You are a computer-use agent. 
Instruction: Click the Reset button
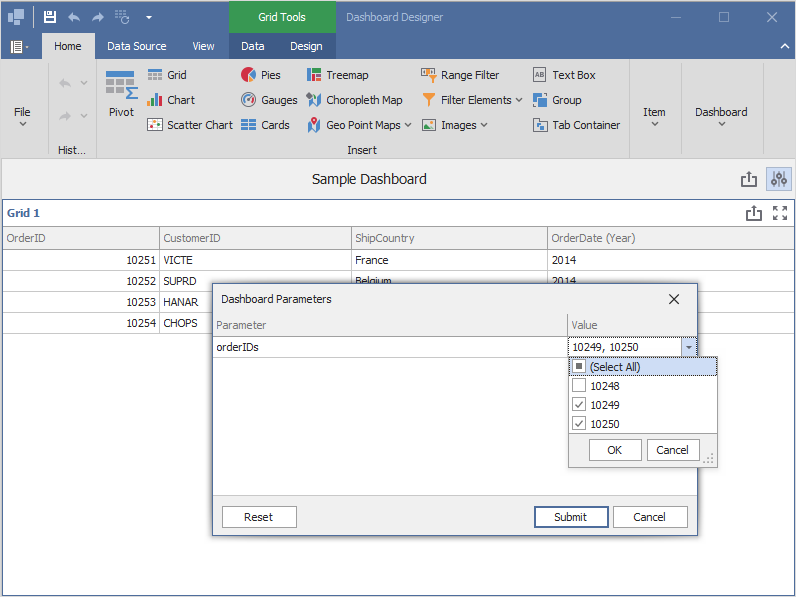click(259, 517)
